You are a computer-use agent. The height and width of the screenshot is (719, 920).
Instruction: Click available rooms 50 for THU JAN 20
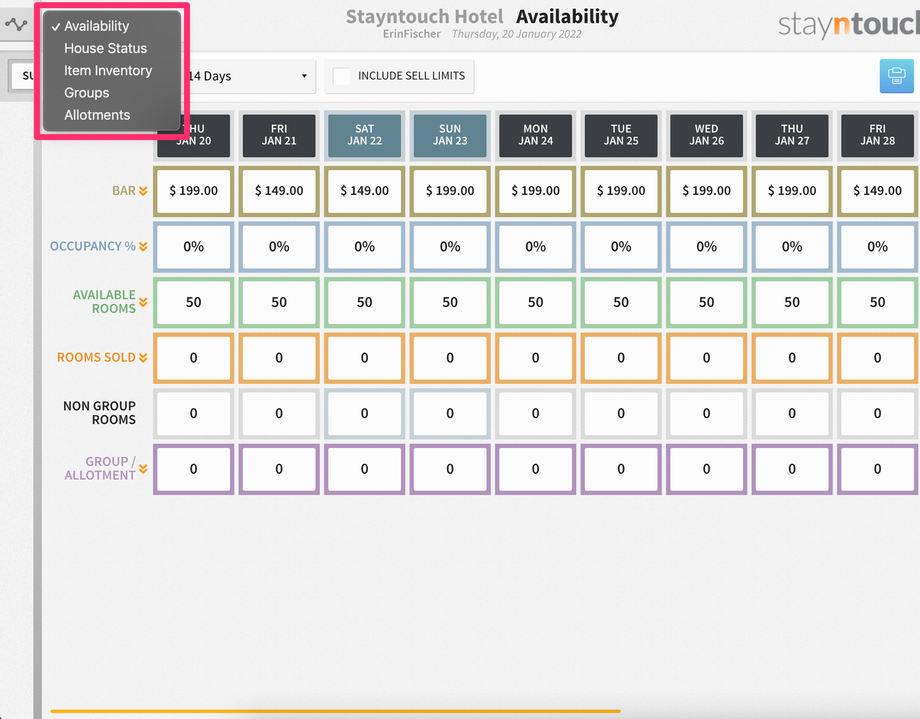[194, 302]
